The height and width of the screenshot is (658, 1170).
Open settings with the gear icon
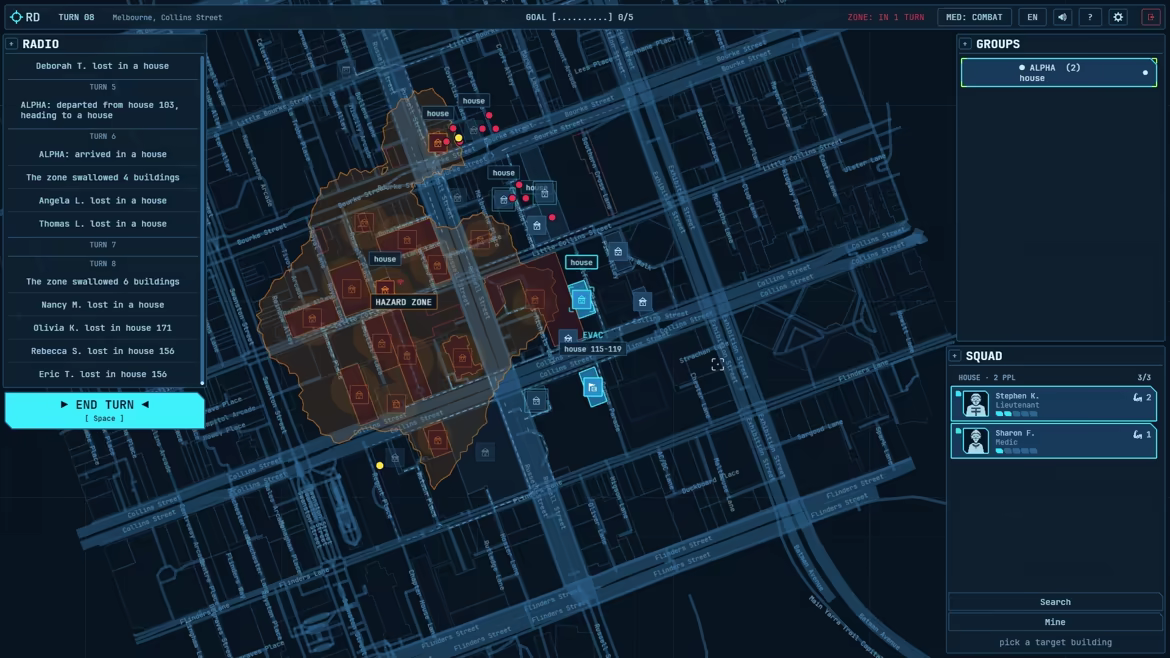(x=1119, y=16)
